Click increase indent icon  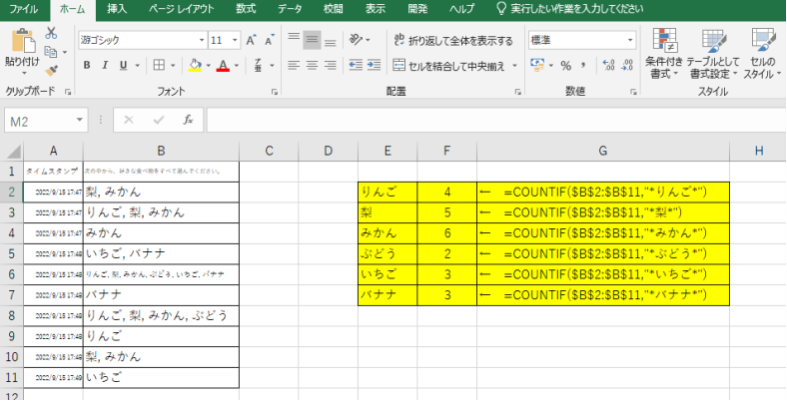pos(374,65)
